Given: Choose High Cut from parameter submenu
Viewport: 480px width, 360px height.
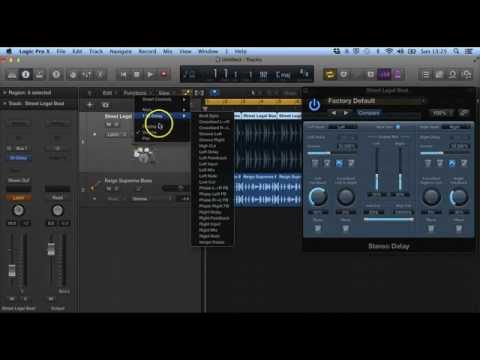Looking at the screenshot, I should [x=212, y=146].
